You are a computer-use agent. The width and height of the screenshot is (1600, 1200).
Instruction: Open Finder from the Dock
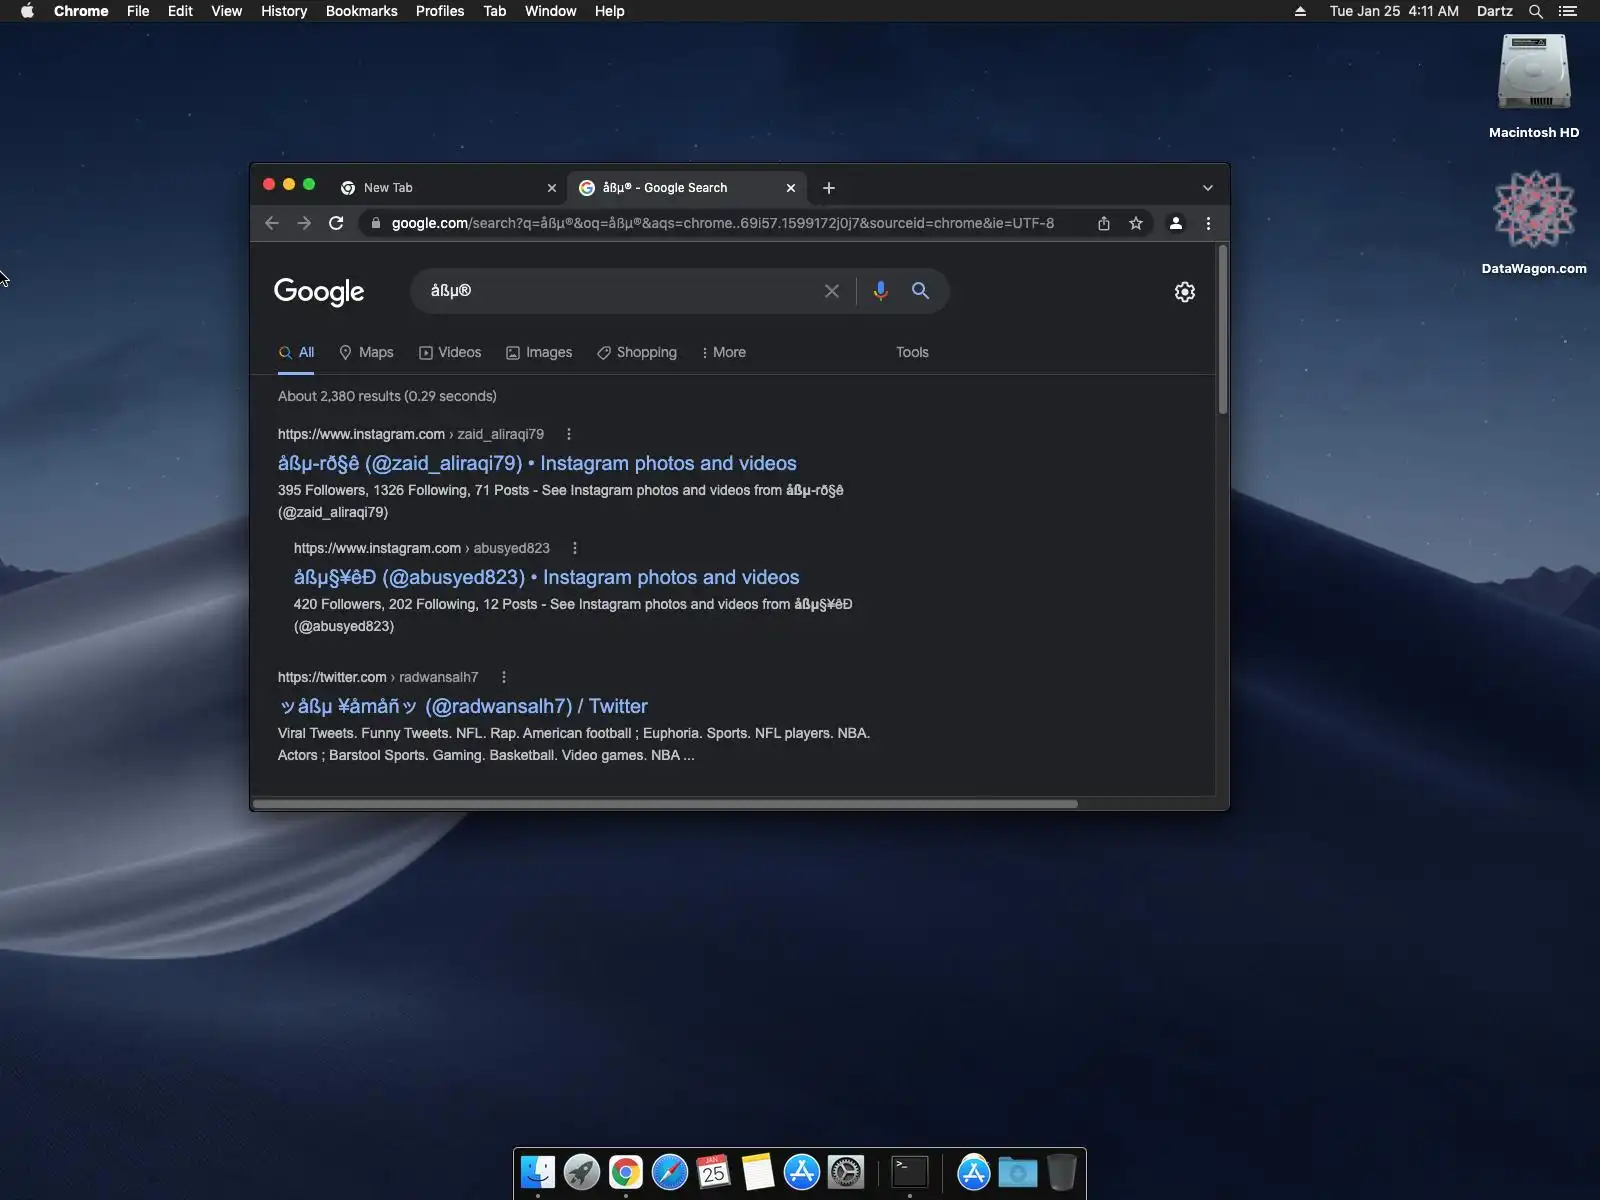coord(538,1172)
